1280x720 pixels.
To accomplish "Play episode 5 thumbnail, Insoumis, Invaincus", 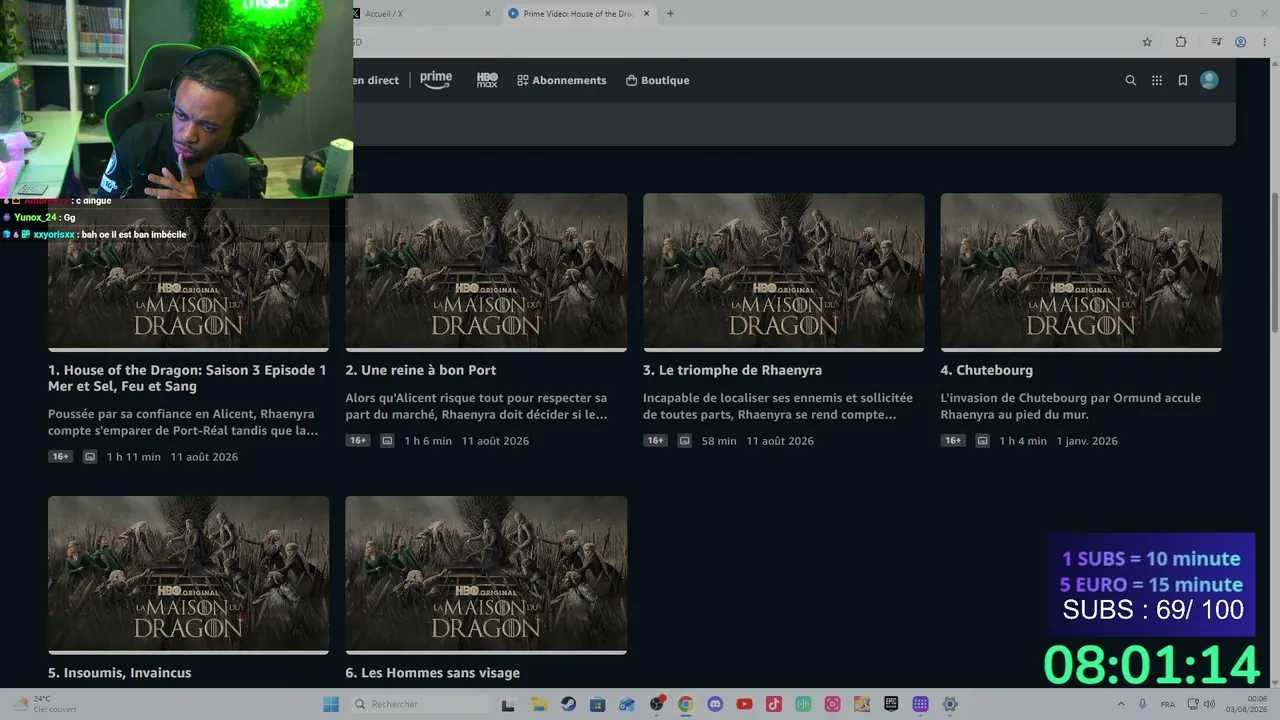I will pyautogui.click(x=188, y=575).
